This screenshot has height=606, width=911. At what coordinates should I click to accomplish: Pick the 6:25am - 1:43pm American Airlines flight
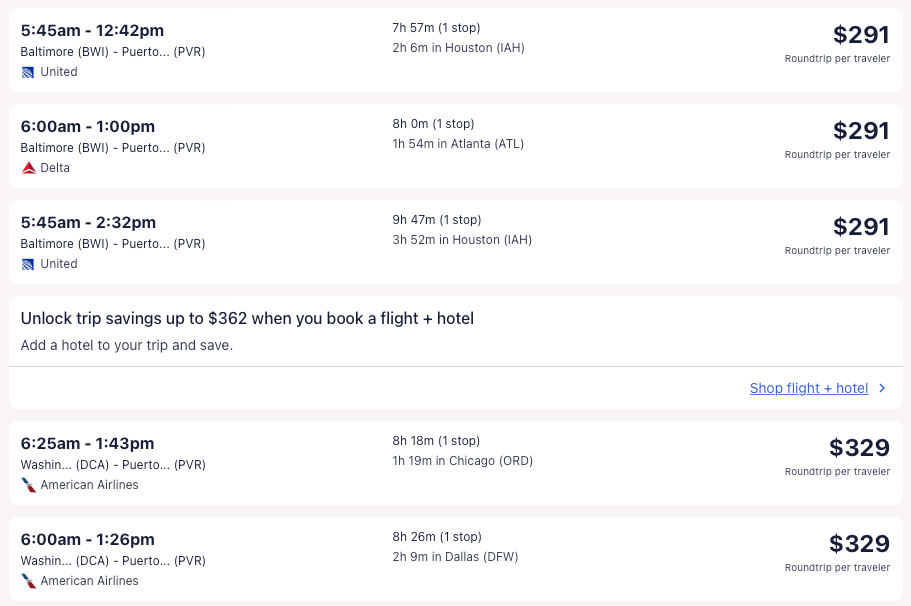coord(88,444)
